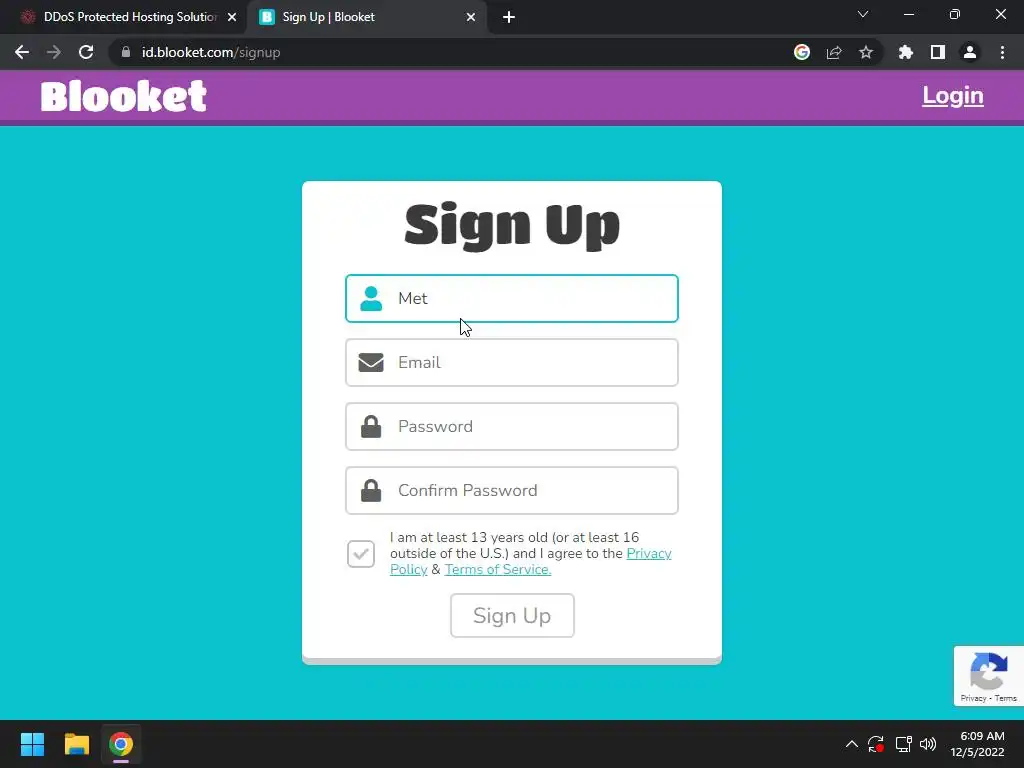Click Chrome icon in taskbar
Screen dimensions: 1024x768
121,744
